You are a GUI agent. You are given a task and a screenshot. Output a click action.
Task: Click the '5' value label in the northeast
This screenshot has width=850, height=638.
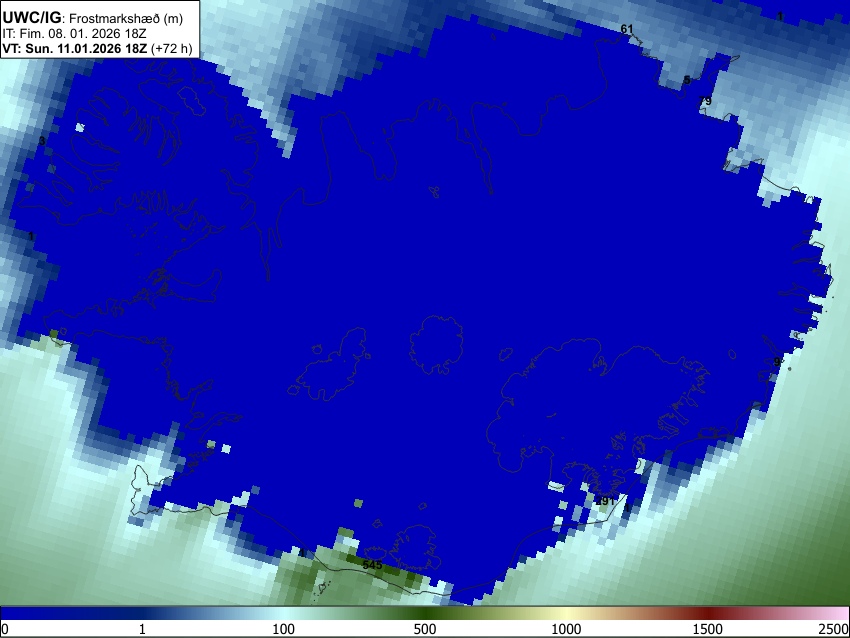(x=687, y=80)
